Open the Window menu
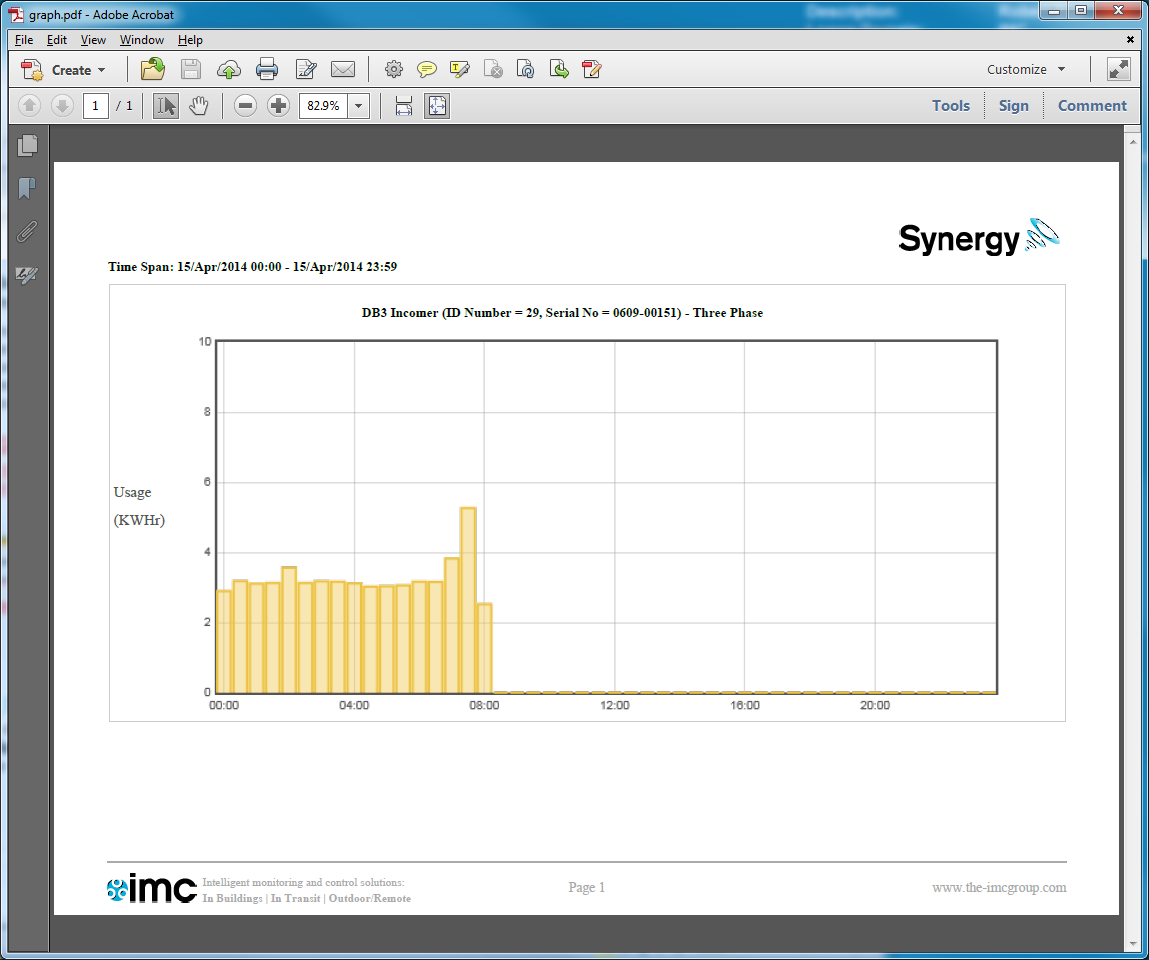The width and height of the screenshot is (1149, 960). 142,40
